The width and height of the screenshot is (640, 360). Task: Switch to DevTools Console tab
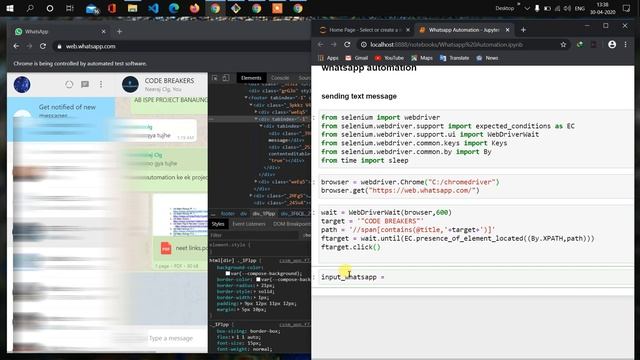pos(280,78)
